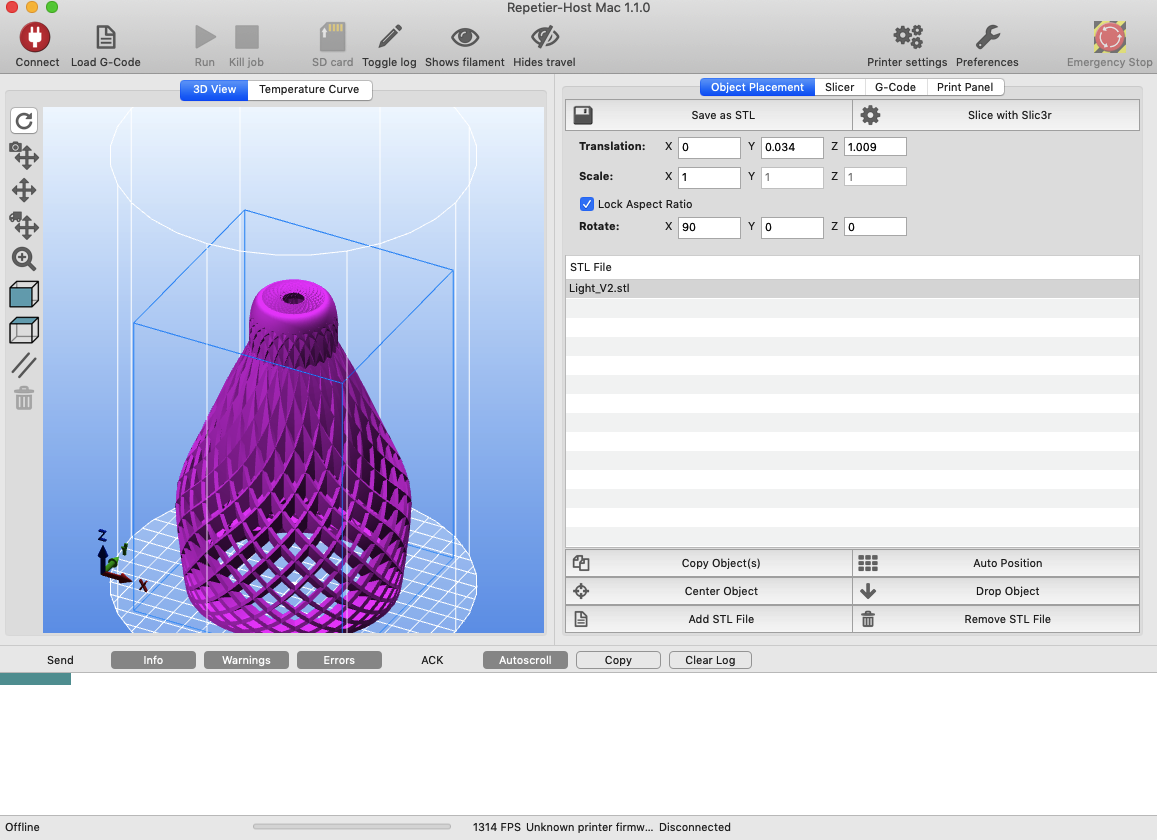Screen dimensions: 1157x840
Task: Switch to solid cube perspective view
Action: (x=24, y=295)
